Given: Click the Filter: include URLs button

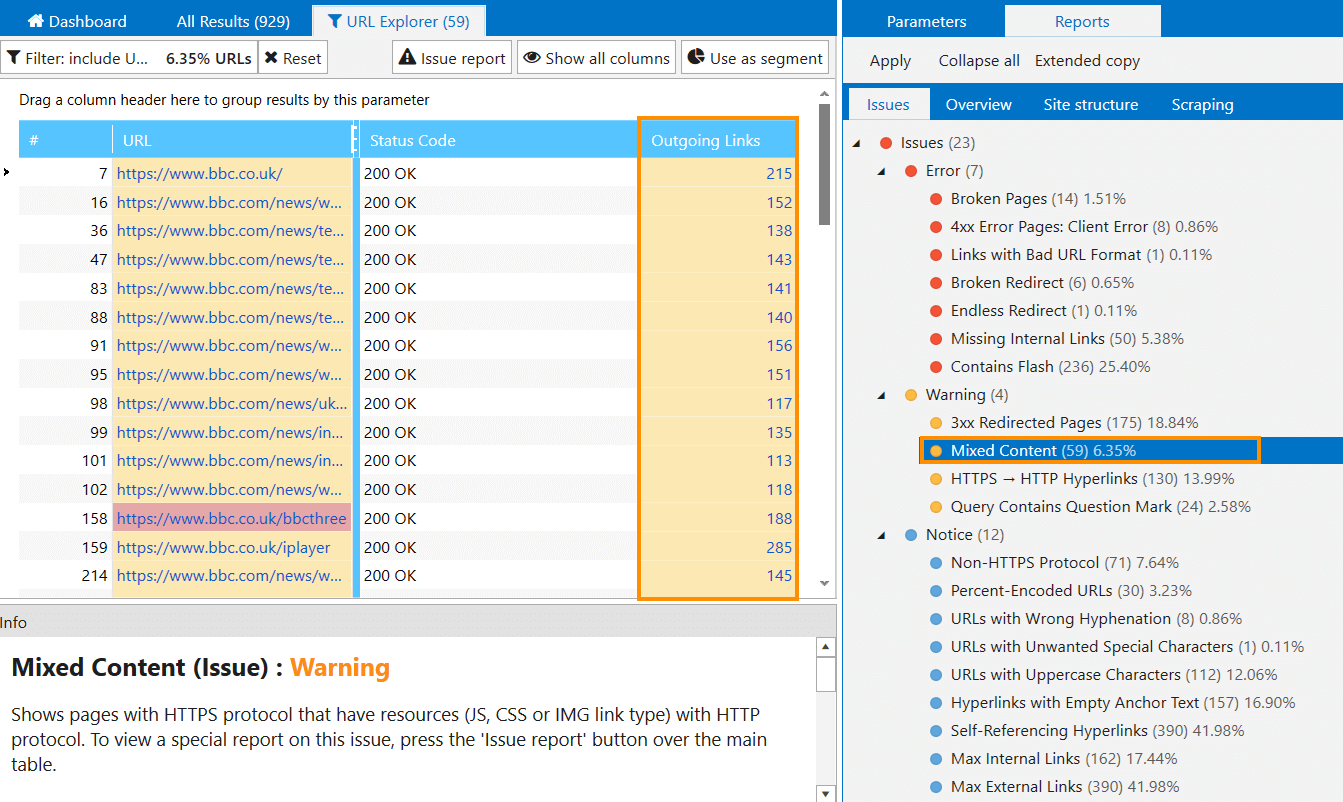Looking at the screenshot, I should [x=129, y=58].
